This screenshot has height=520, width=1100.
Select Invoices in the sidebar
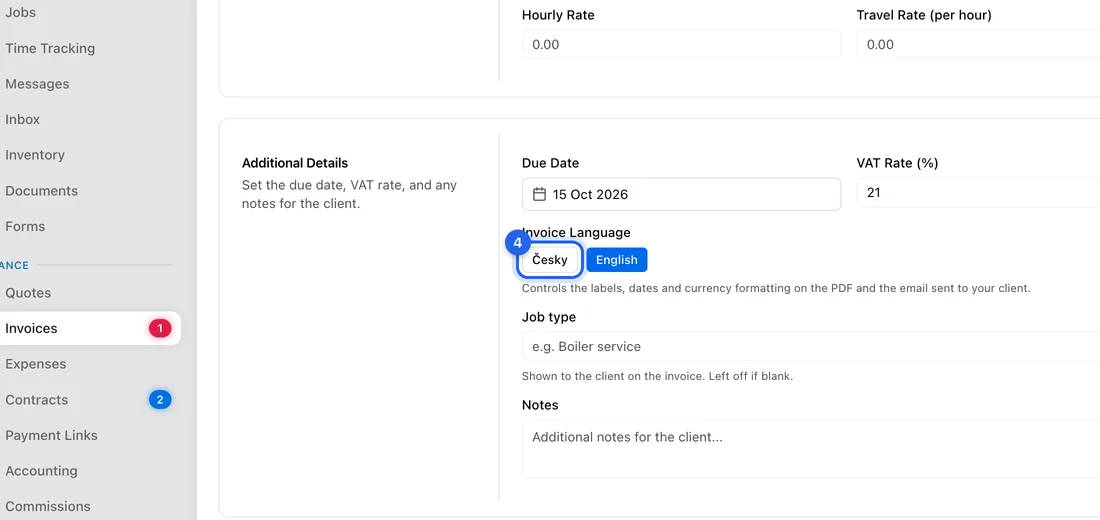click(x=88, y=328)
